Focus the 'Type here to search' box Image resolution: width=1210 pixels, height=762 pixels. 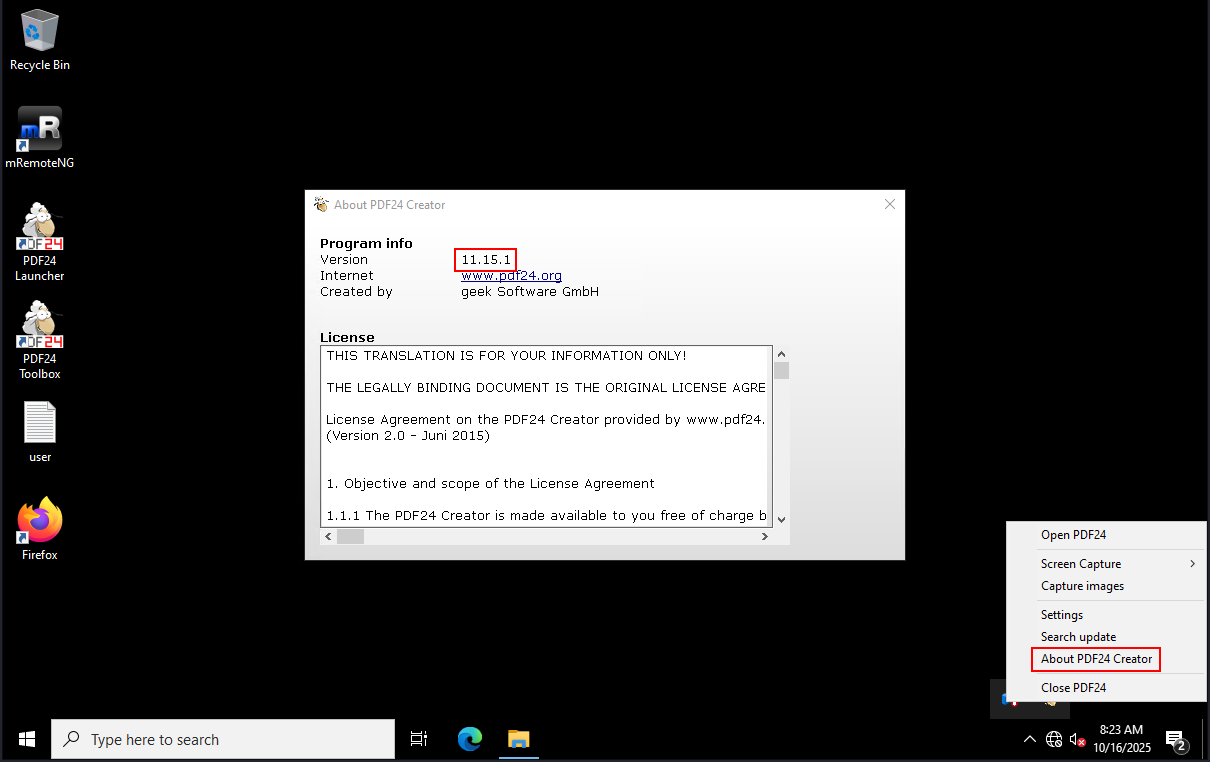point(223,739)
